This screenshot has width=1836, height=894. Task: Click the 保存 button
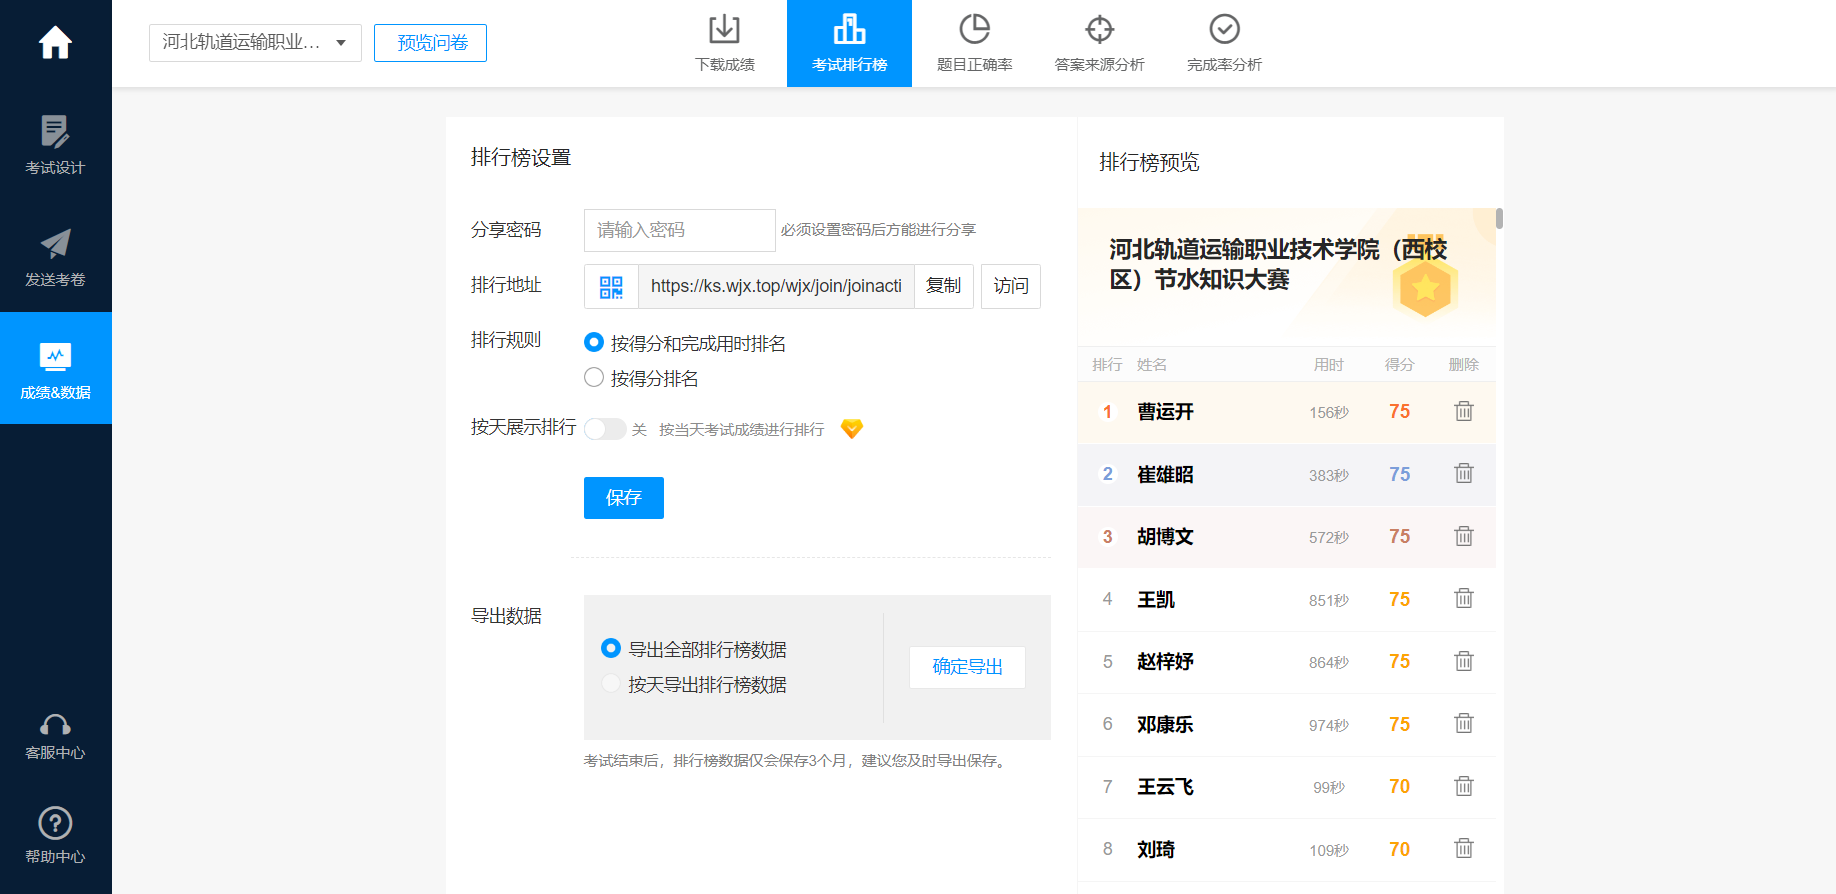[x=624, y=498]
